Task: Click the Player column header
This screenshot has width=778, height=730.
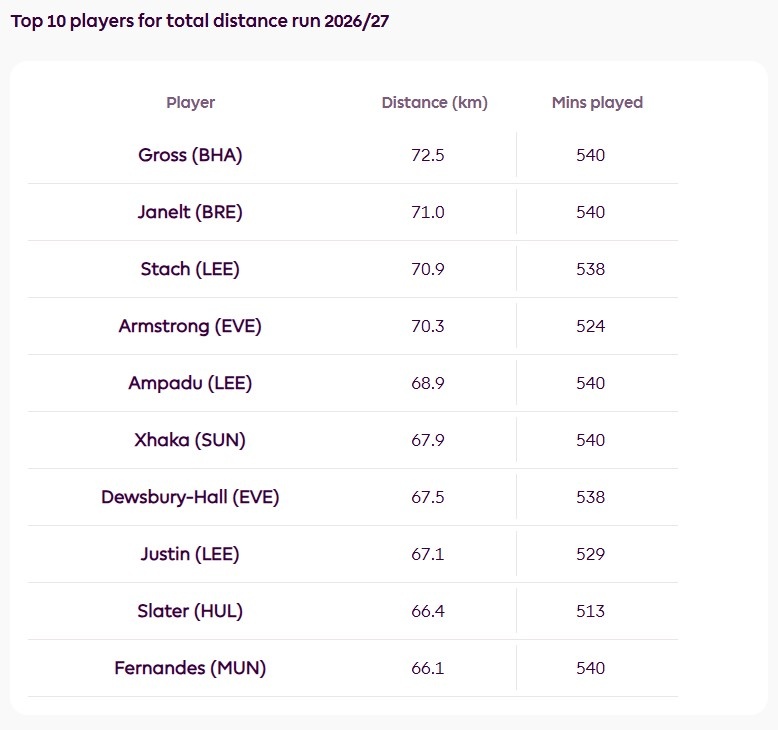Action: (191, 103)
